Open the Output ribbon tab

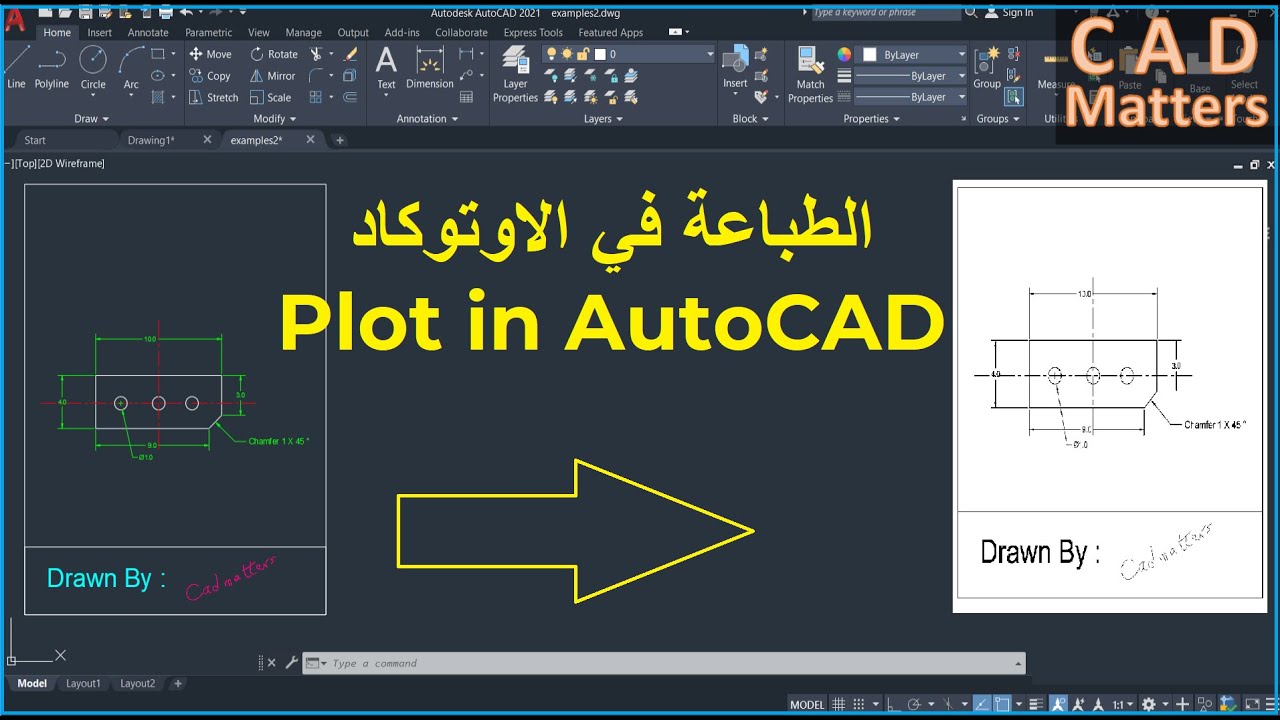coord(353,32)
